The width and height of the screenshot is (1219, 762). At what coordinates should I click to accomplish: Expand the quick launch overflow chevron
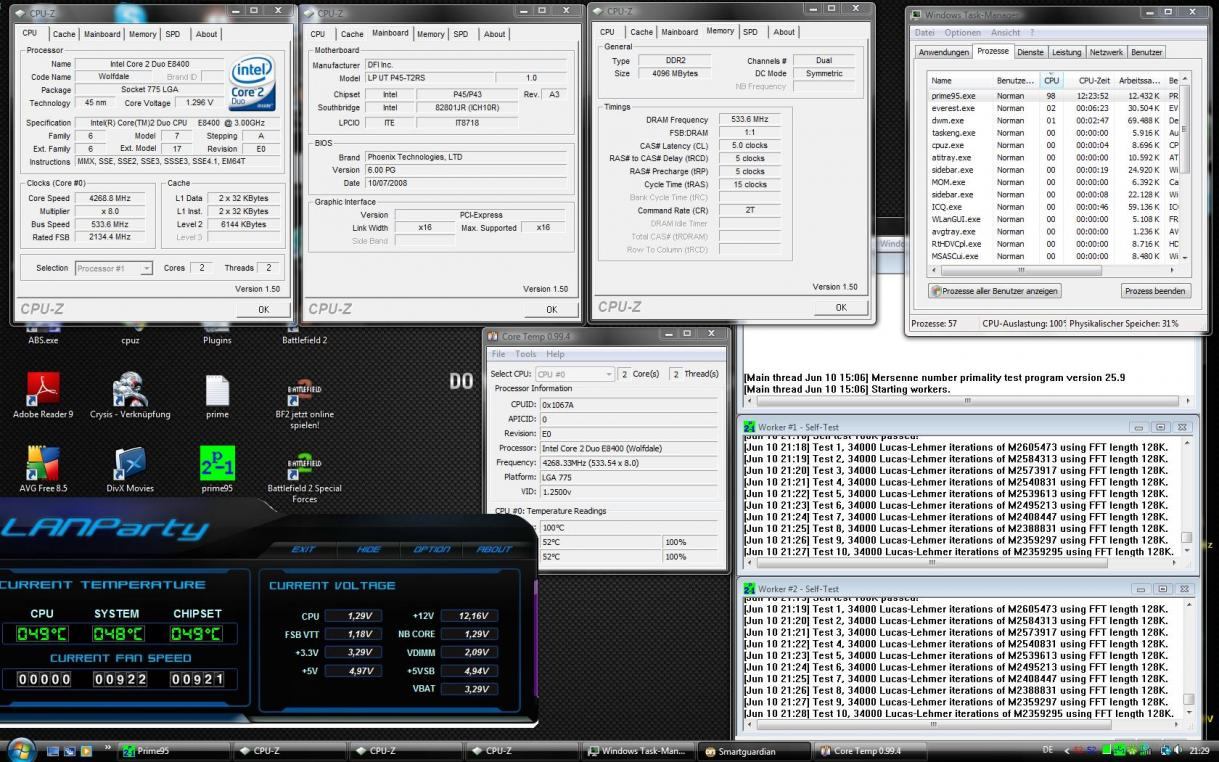click(108, 747)
